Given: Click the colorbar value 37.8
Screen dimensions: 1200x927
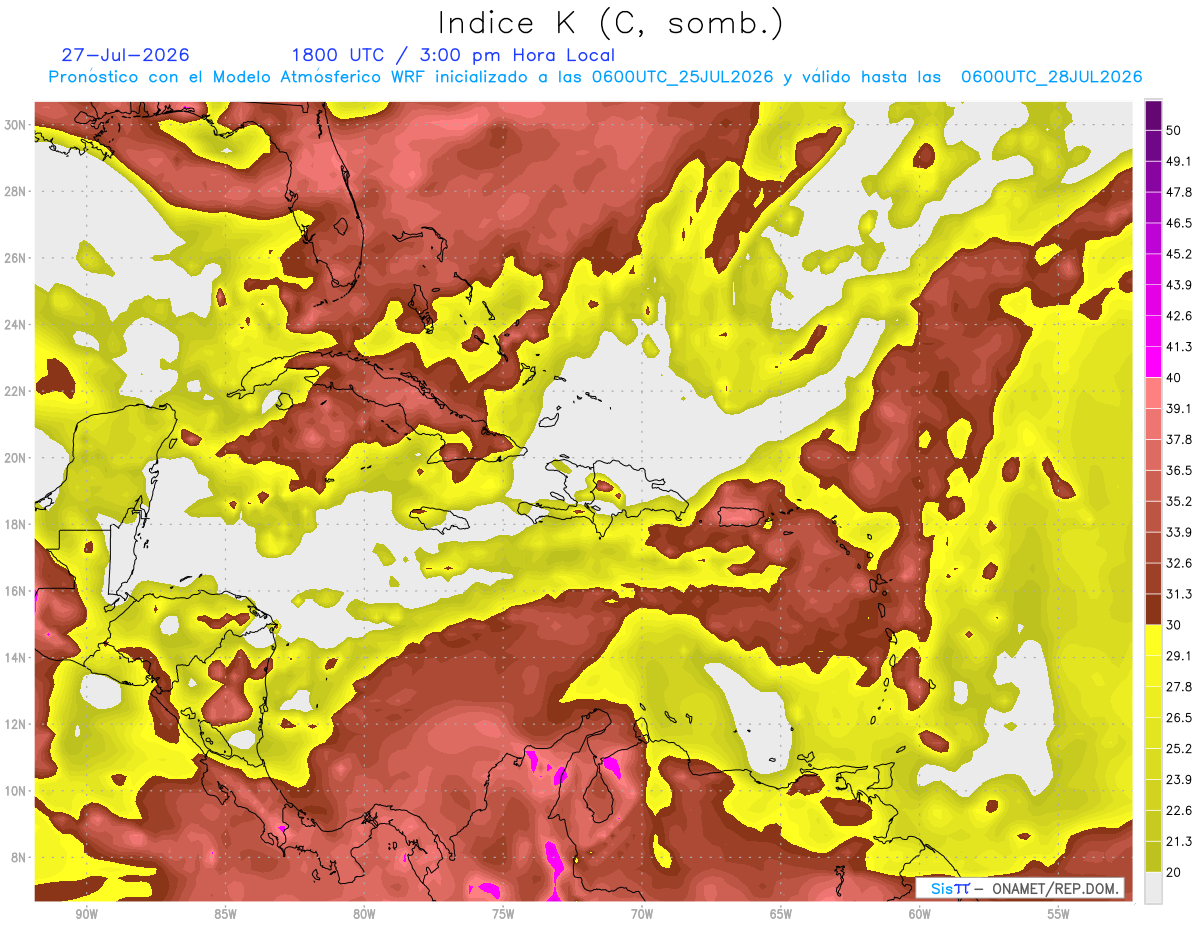Looking at the screenshot, I should click(1179, 439).
